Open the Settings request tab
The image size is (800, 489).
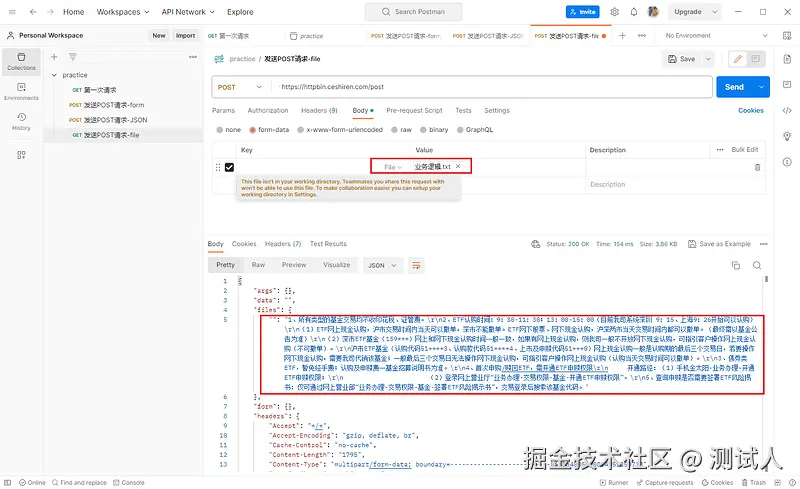497,110
